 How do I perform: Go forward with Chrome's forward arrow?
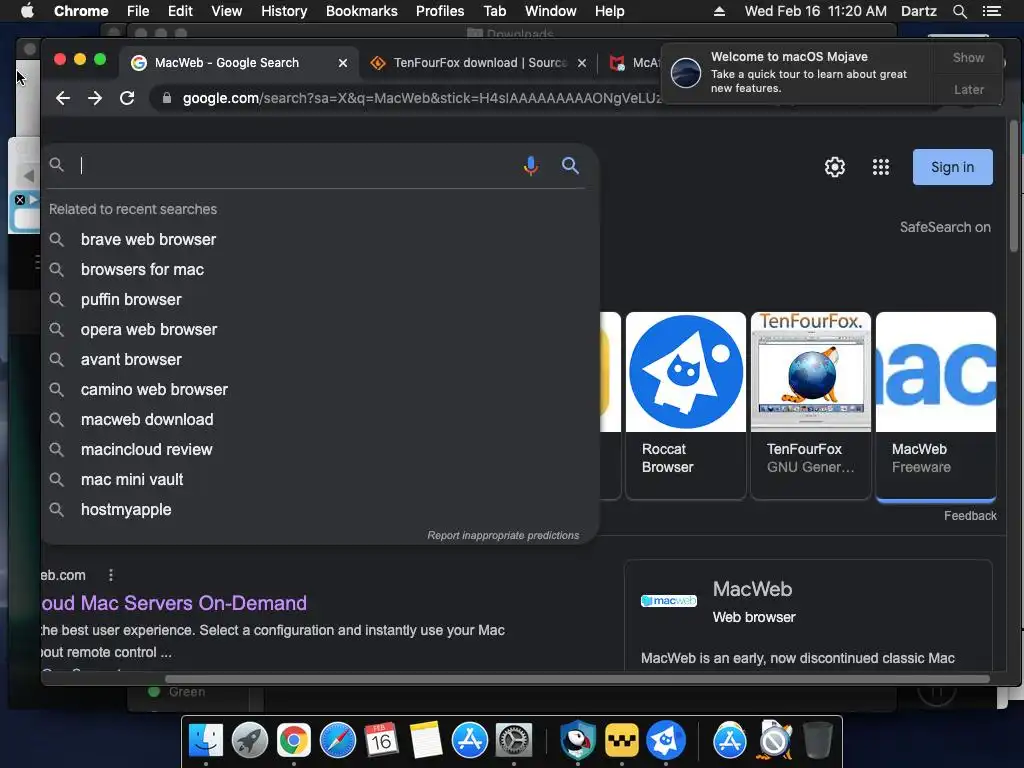(95, 98)
